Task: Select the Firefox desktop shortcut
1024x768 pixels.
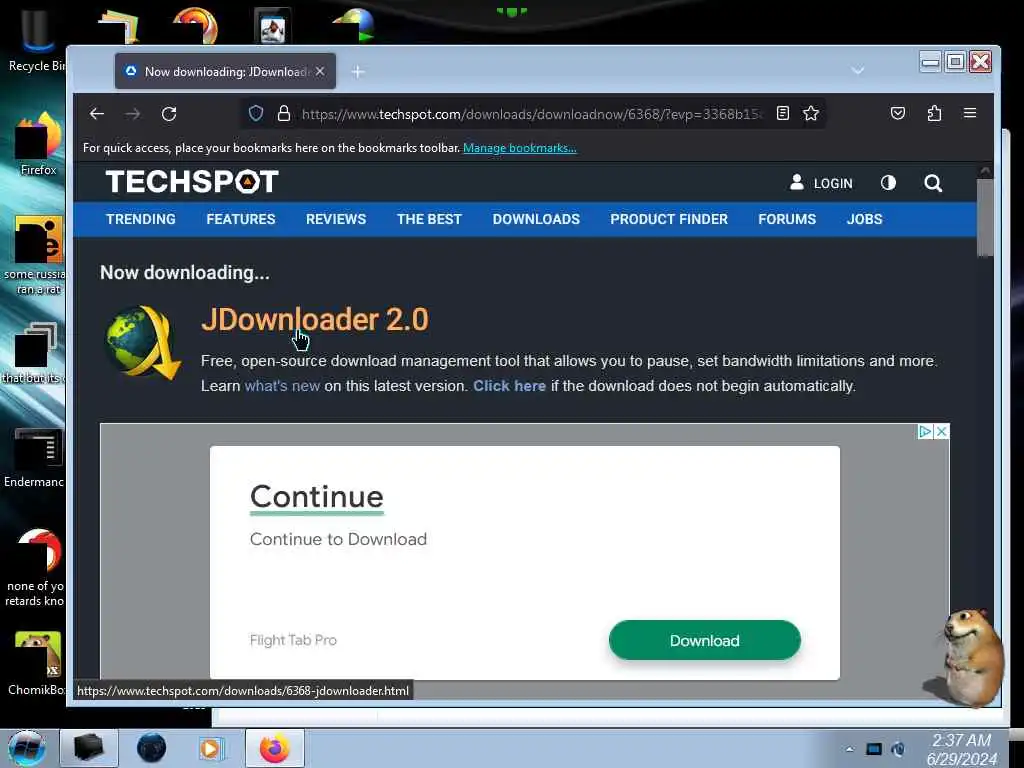Action: [x=38, y=144]
